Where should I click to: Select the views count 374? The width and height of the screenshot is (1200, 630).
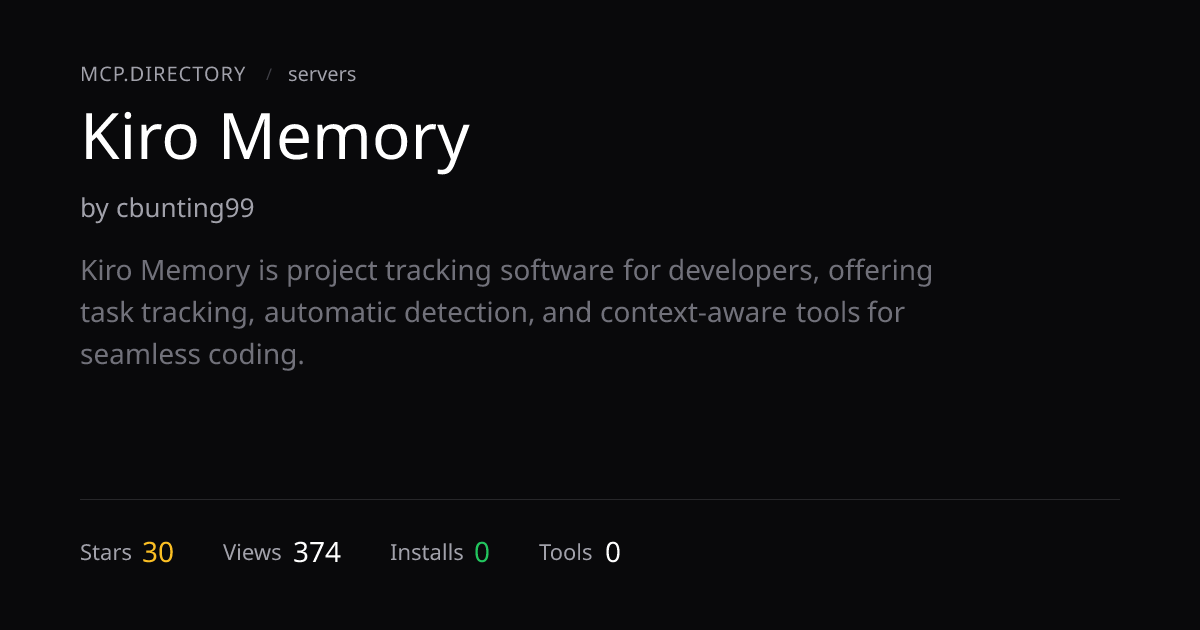click(x=317, y=552)
